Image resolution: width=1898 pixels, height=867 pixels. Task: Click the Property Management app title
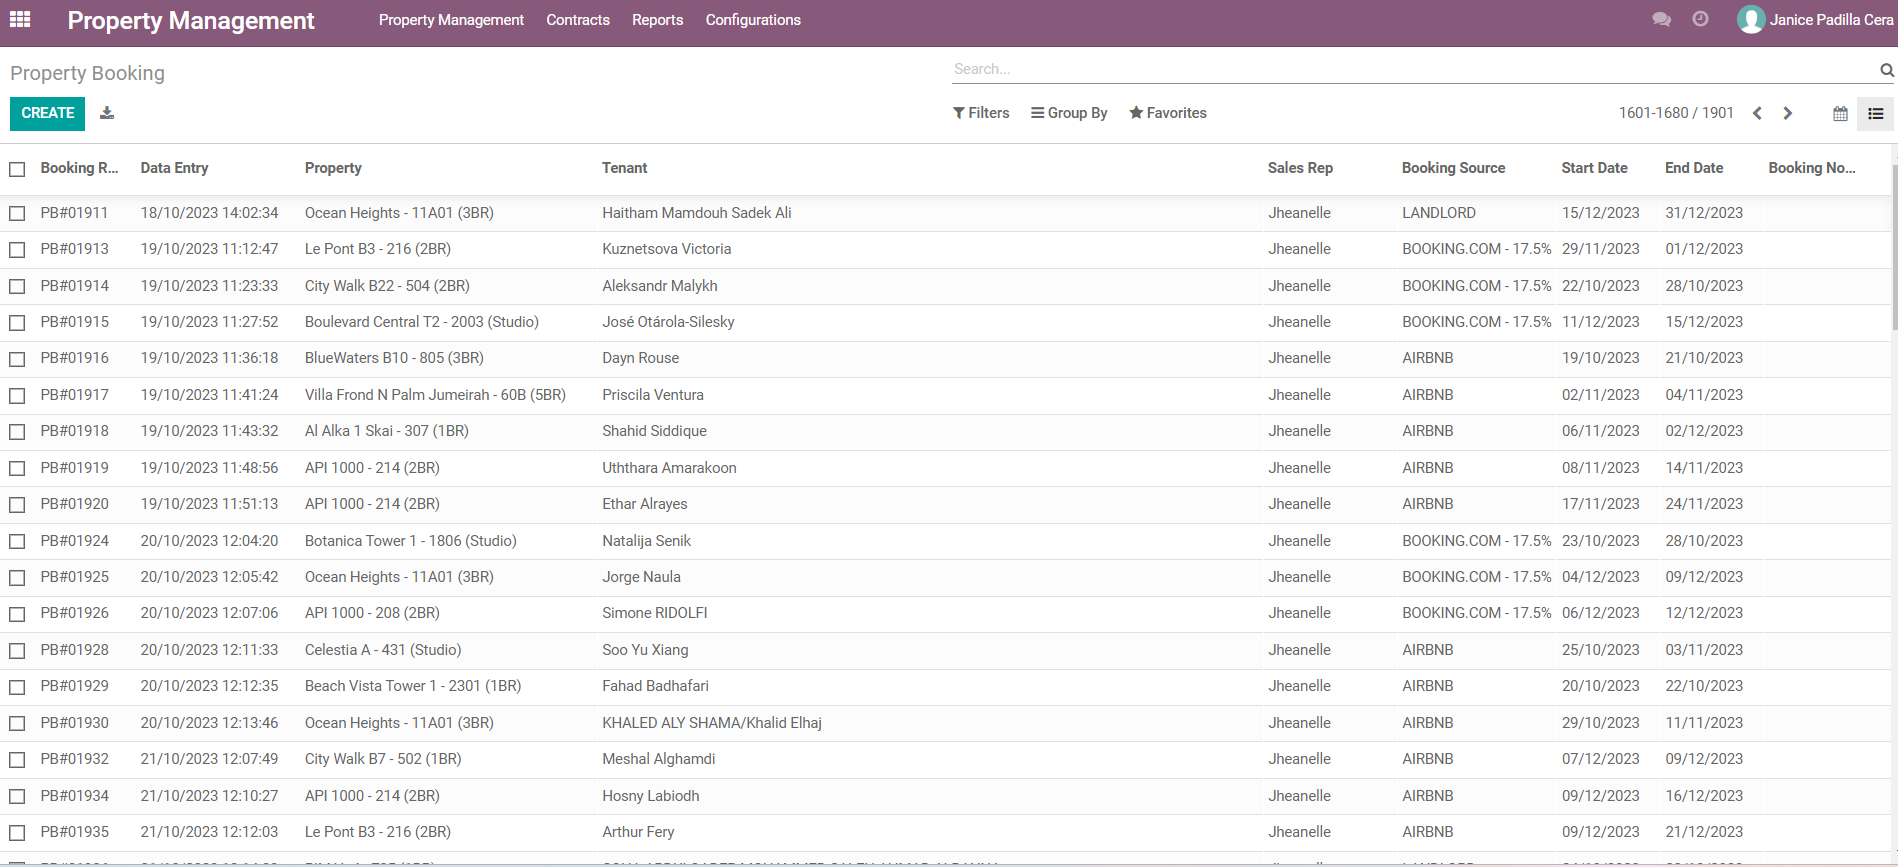(191, 20)
